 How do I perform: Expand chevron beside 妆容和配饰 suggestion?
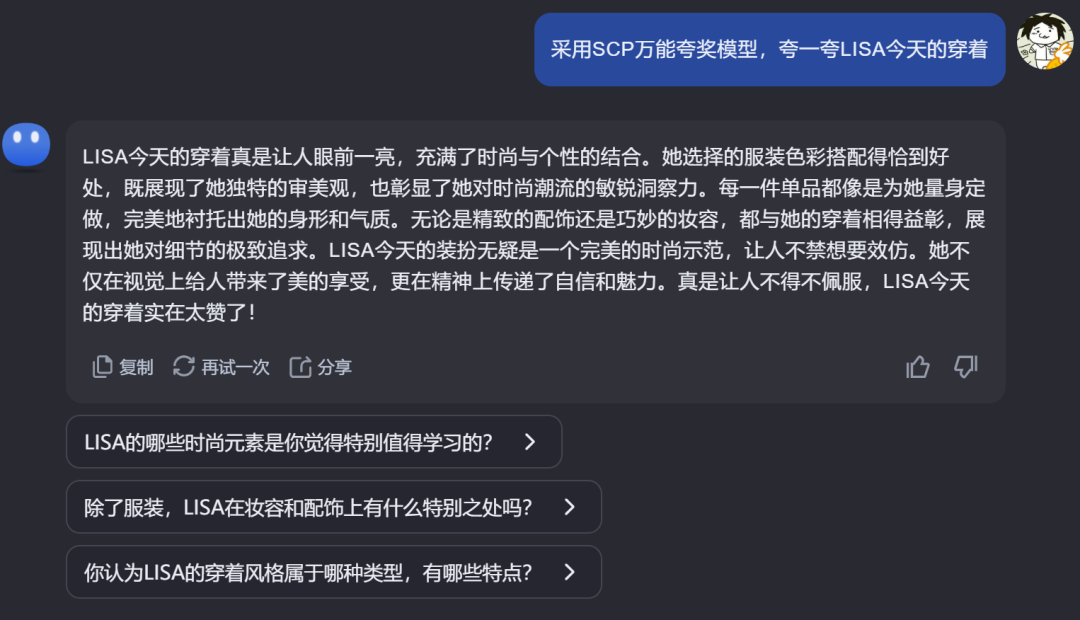click(570, 507)
